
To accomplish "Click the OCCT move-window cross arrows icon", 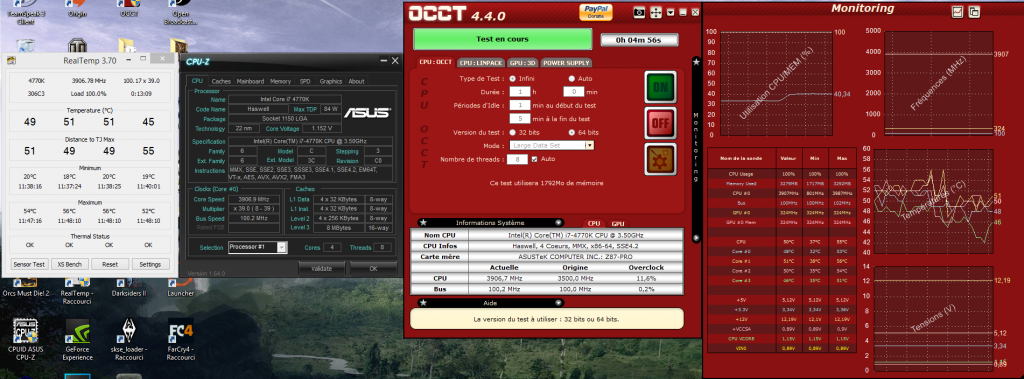I will (656, 12).
